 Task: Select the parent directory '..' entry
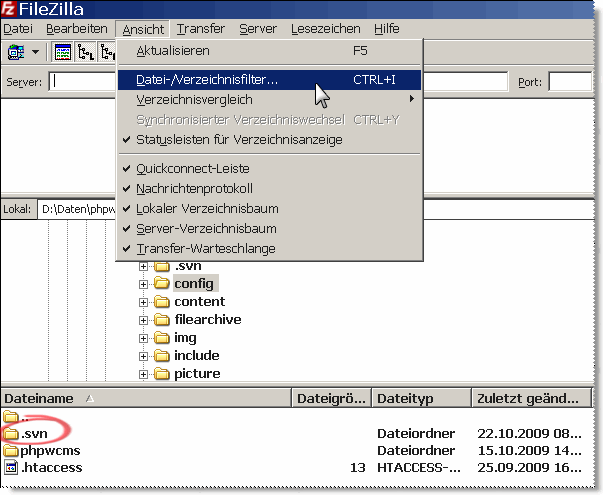pyautogui.click(x=16, y=417)
